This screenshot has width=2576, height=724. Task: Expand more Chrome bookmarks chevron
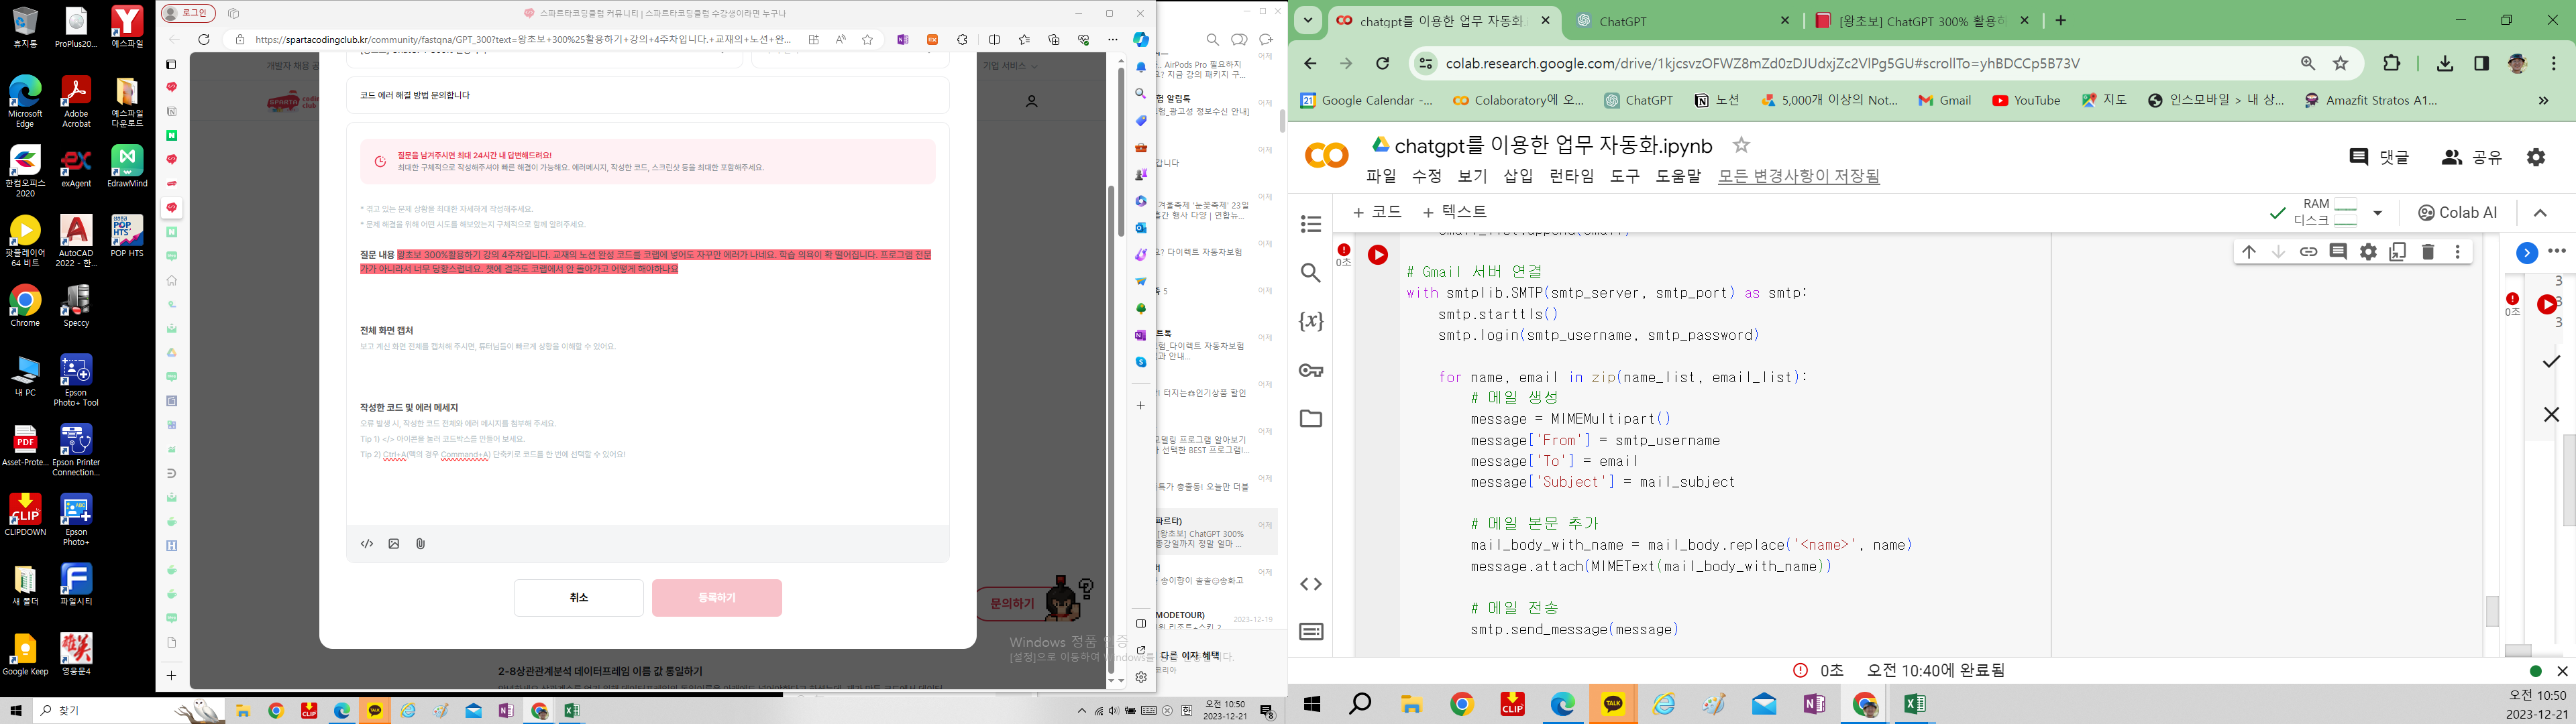[2543, 100]
